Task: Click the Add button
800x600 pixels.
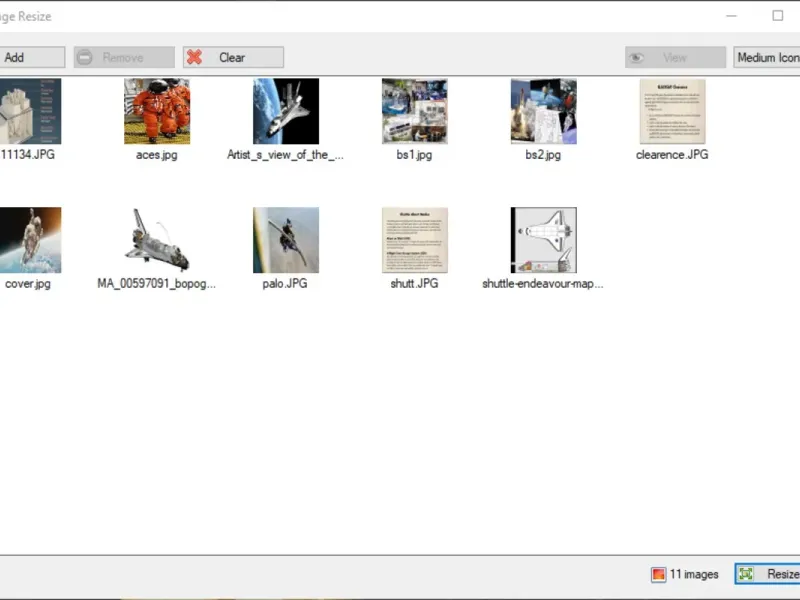Action: pos(32,57)
